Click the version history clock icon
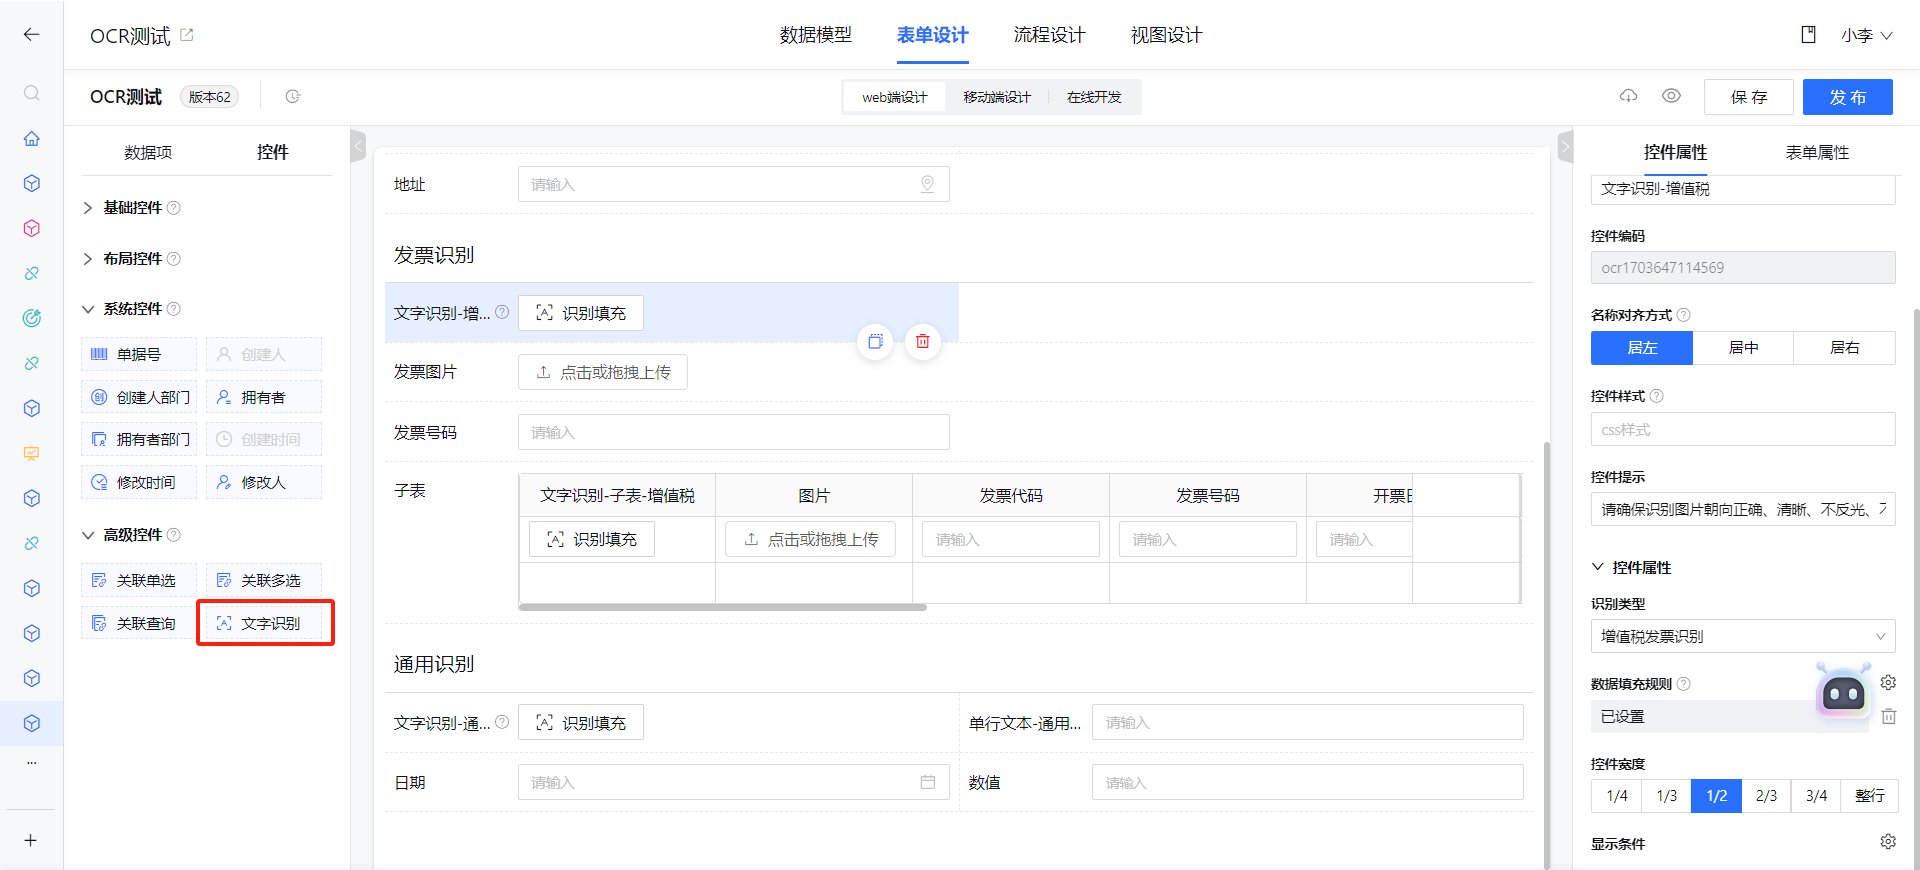 (293, 97)
